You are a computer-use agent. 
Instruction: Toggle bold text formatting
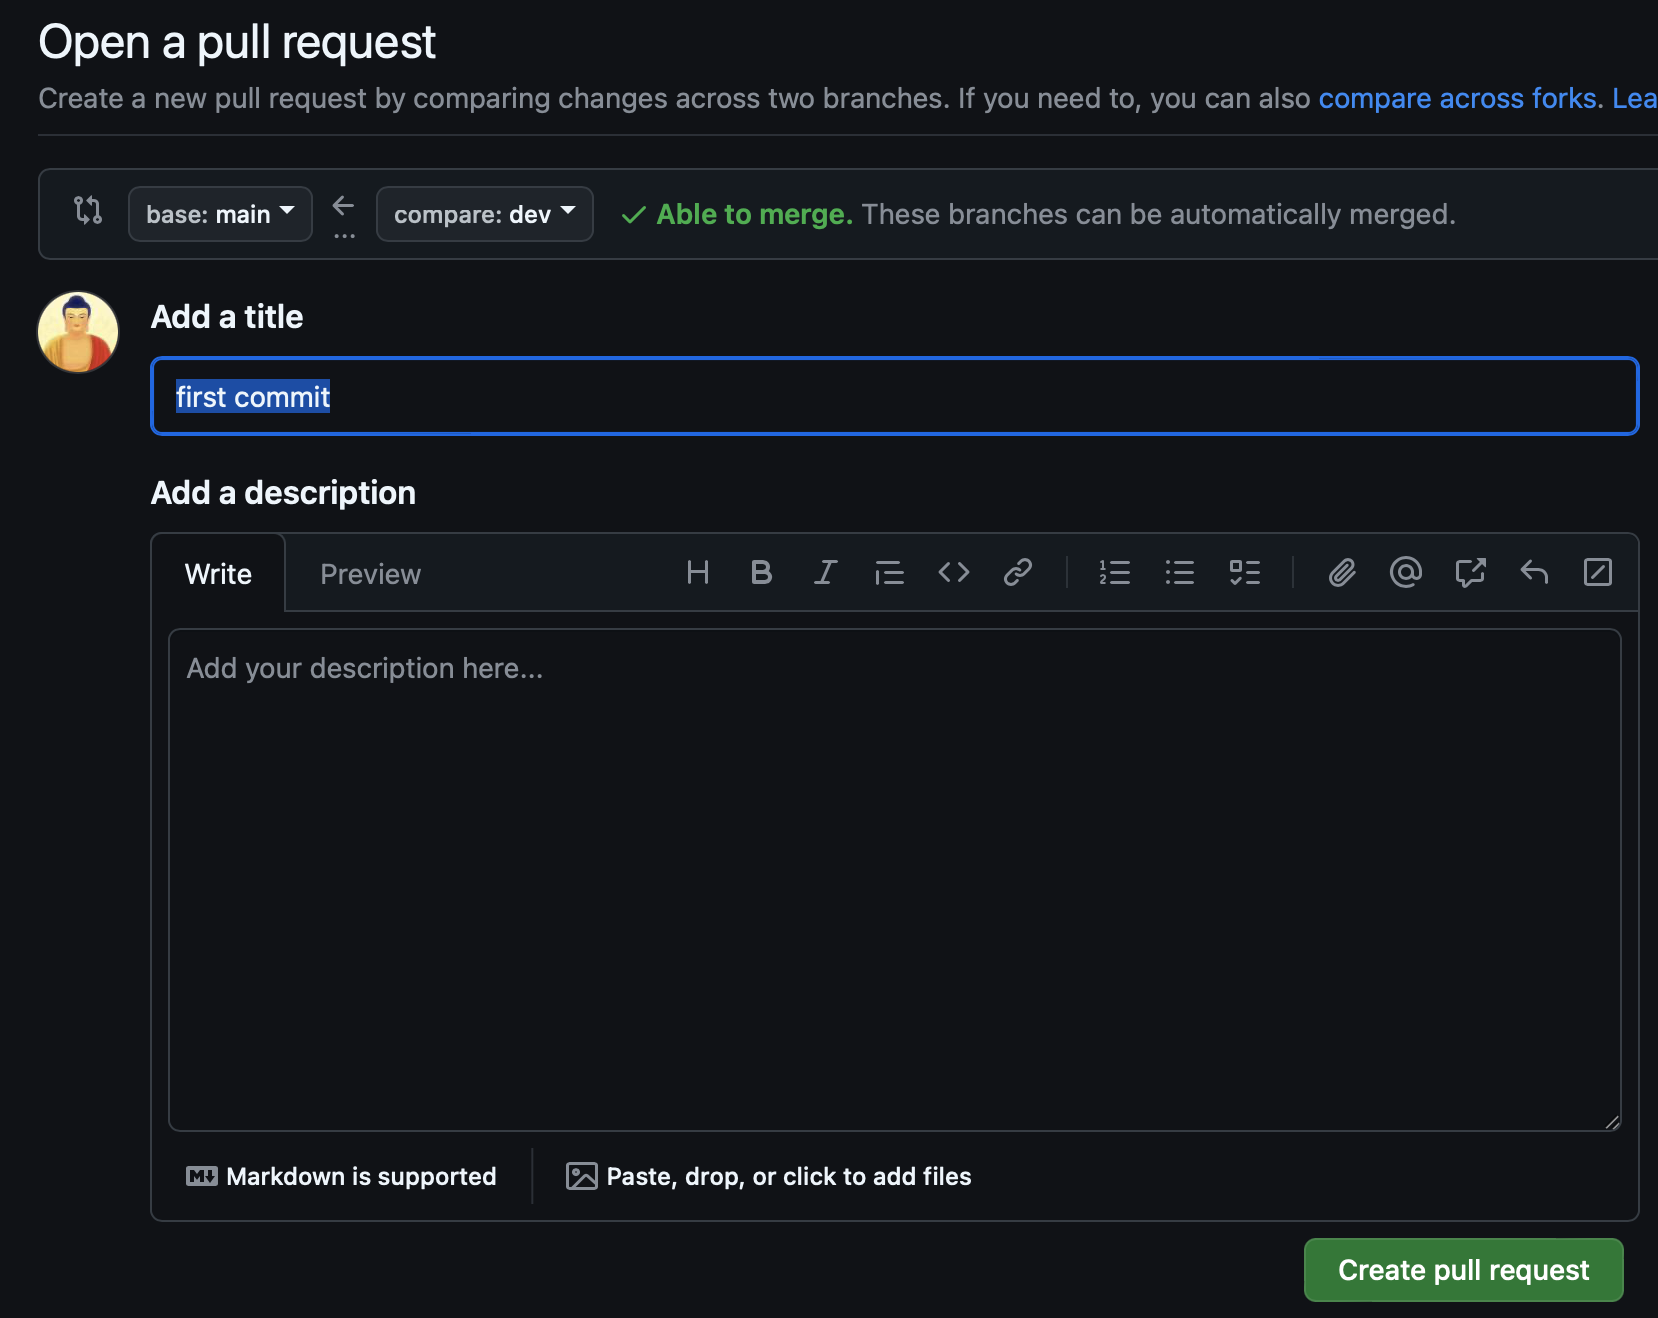pos(761,572)
